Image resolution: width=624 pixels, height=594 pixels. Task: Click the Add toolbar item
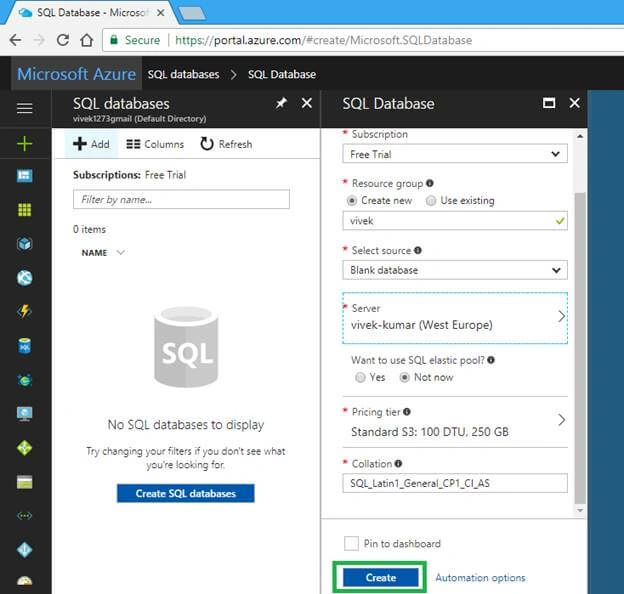(91, 144)
